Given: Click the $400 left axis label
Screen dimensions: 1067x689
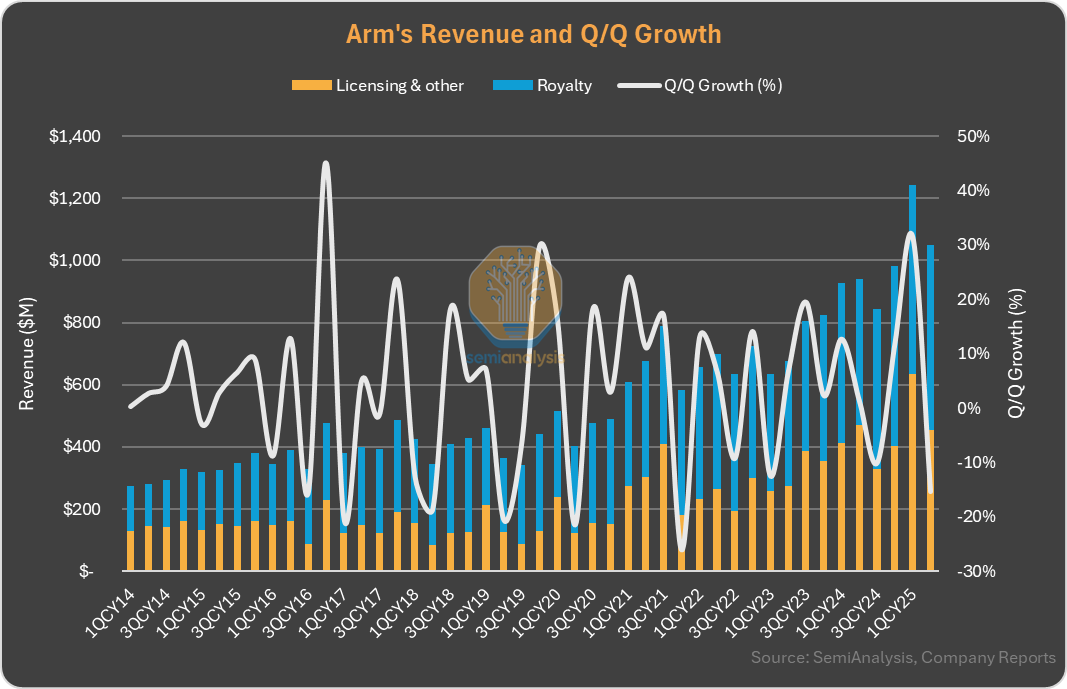Looking at the screenshot, I should pyautogui.click(x=82, y=447).
